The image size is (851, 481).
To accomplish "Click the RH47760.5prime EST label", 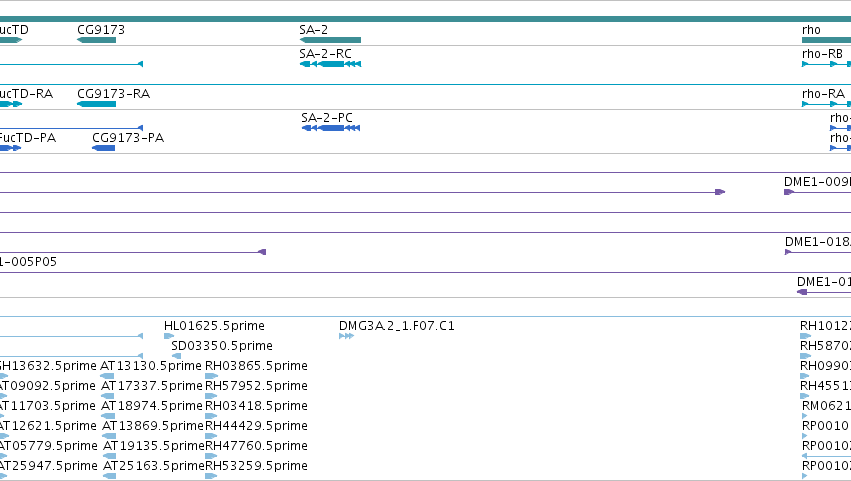I will tap(256, 446).
